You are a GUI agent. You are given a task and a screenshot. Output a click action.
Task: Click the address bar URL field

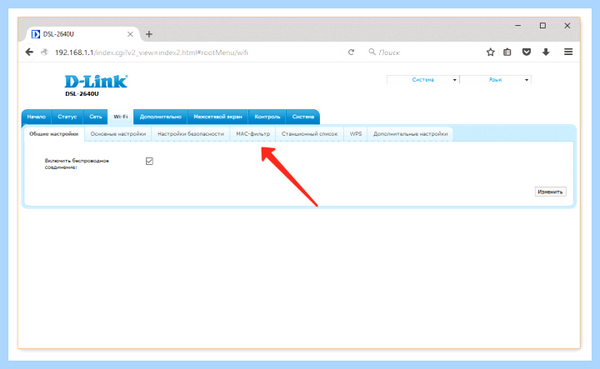pyautogui.click(x=191, y=52)
